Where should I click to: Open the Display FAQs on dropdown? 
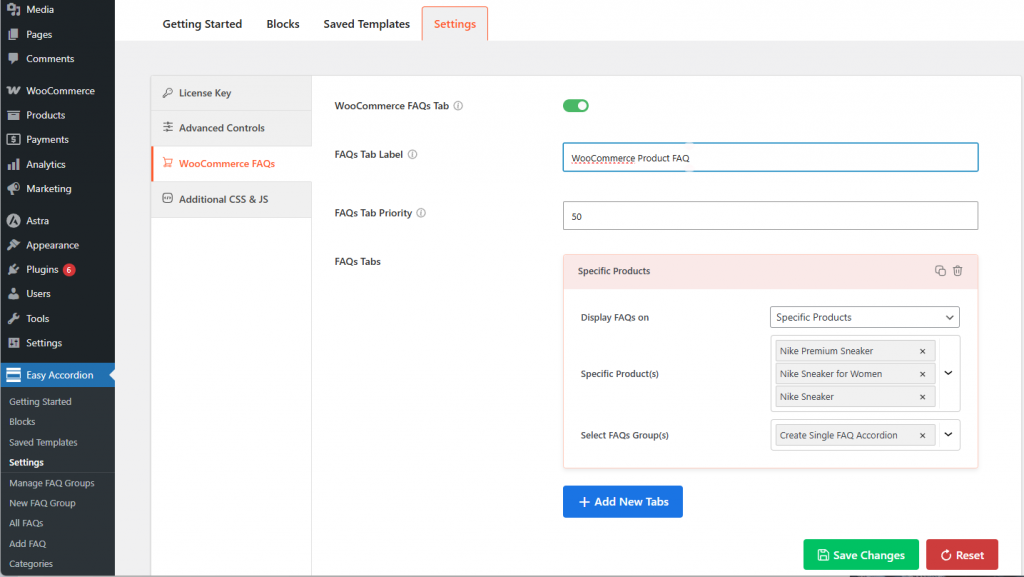click(x=865, y=317)
